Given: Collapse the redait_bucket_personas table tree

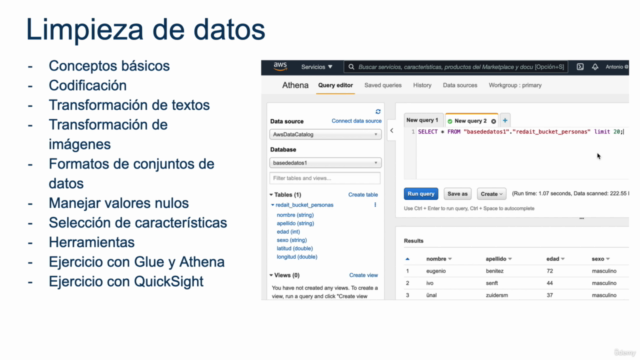Looking at the screenshot, I should coord(273,205).
